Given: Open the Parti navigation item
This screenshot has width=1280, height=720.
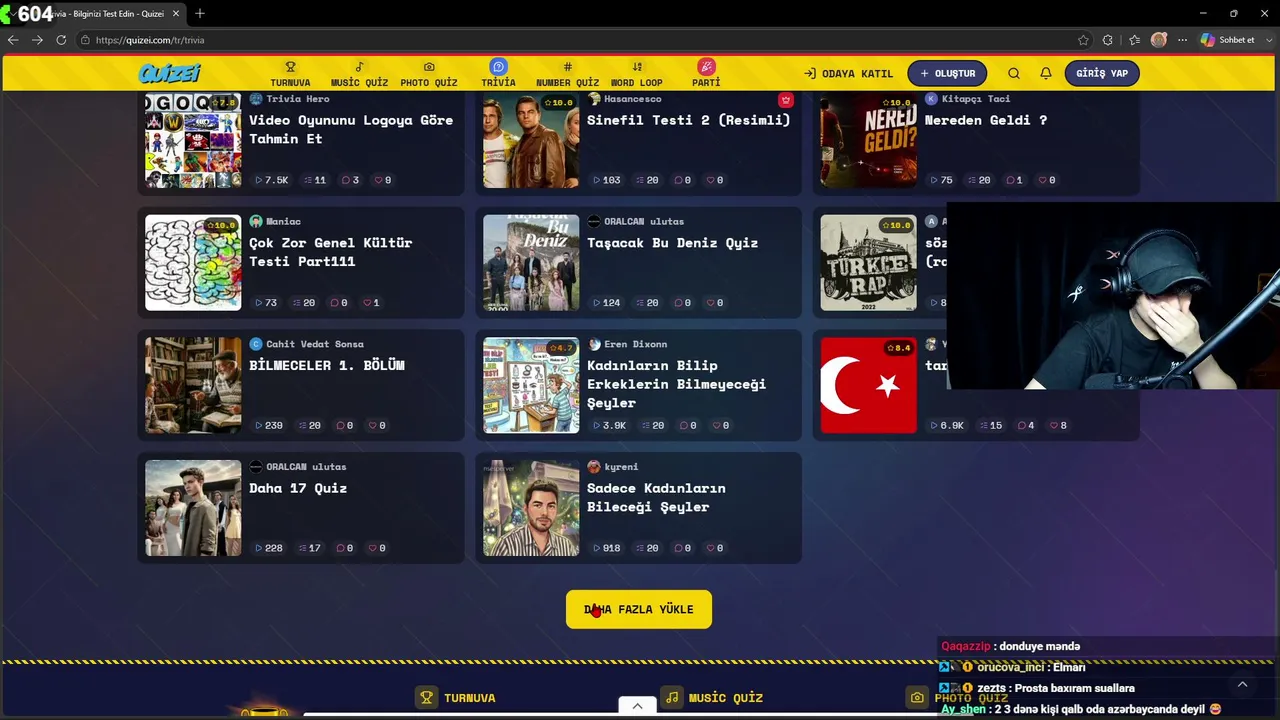Looking at the screenshot, I should pos(706,74).
